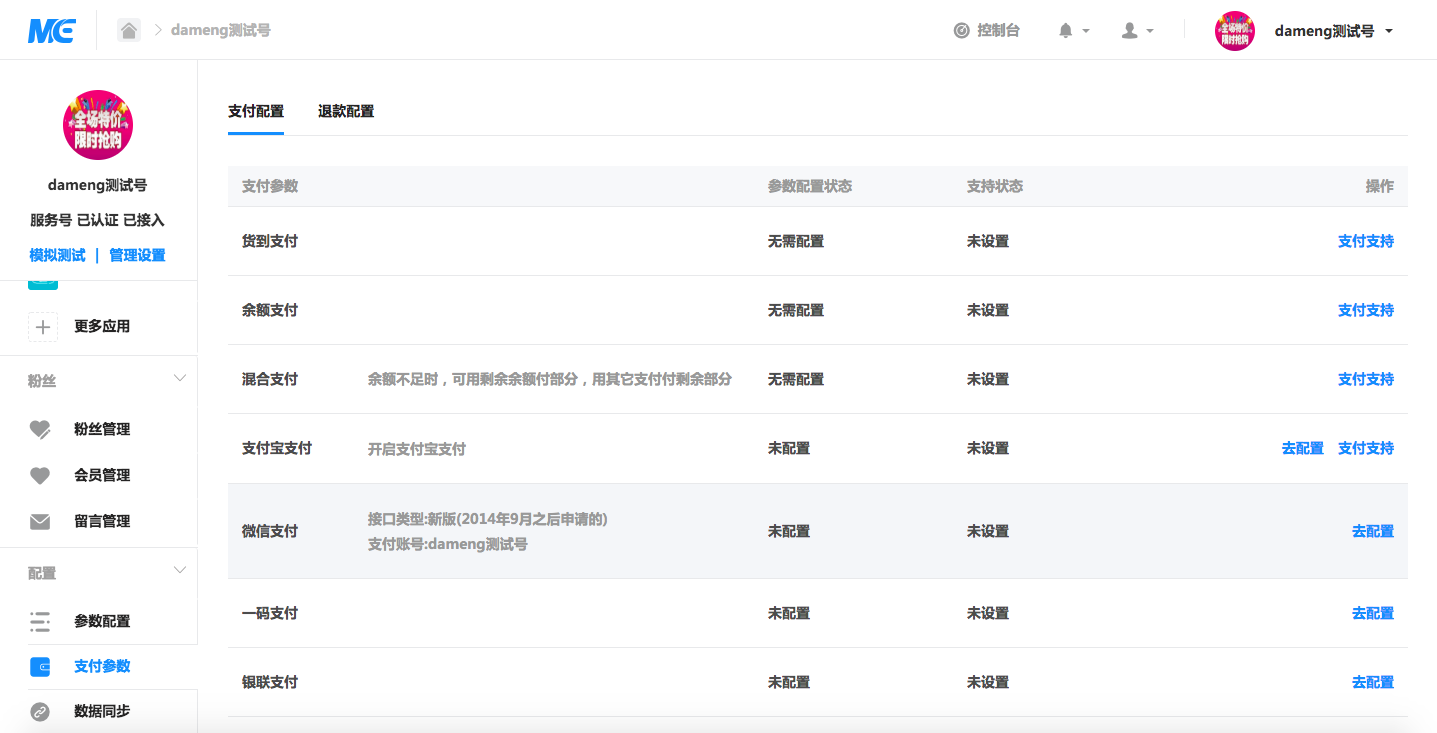The width and height of the screenshot is (1437, 733).
Task: Click the 管理设置 link
Action: click(137, 255)
